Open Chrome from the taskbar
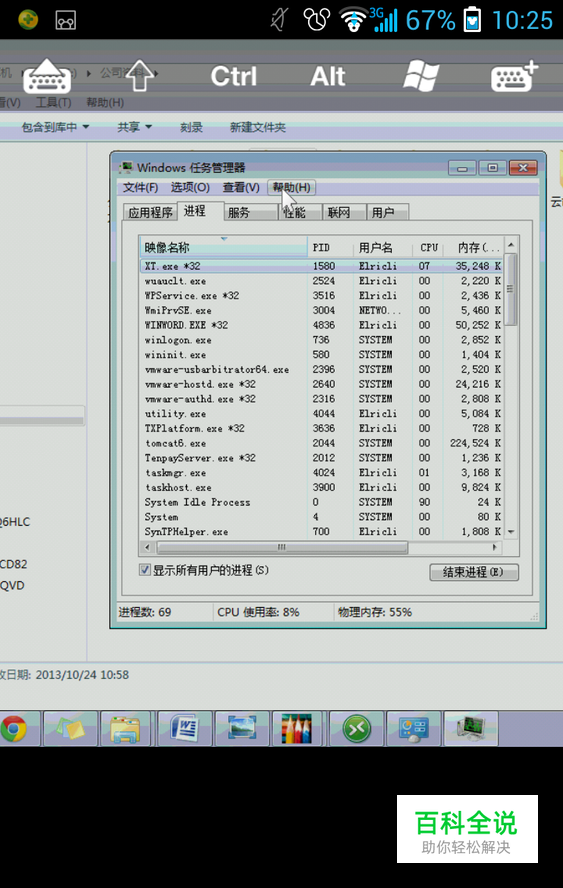 tap(14, 728)
